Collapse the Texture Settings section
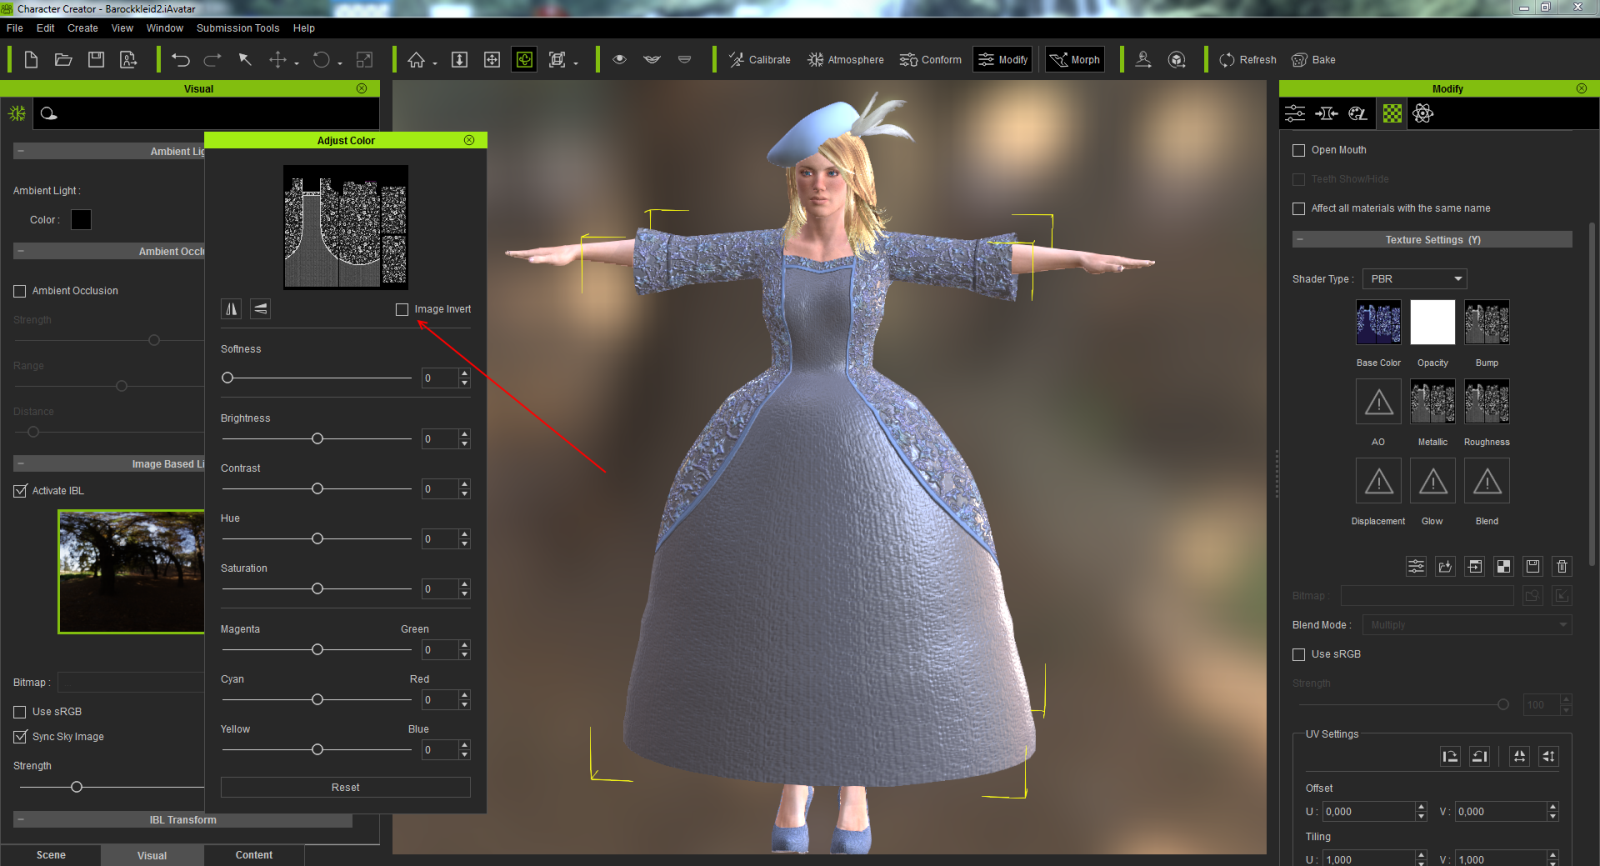The image size is (1600, 866). pos(1299,240)
